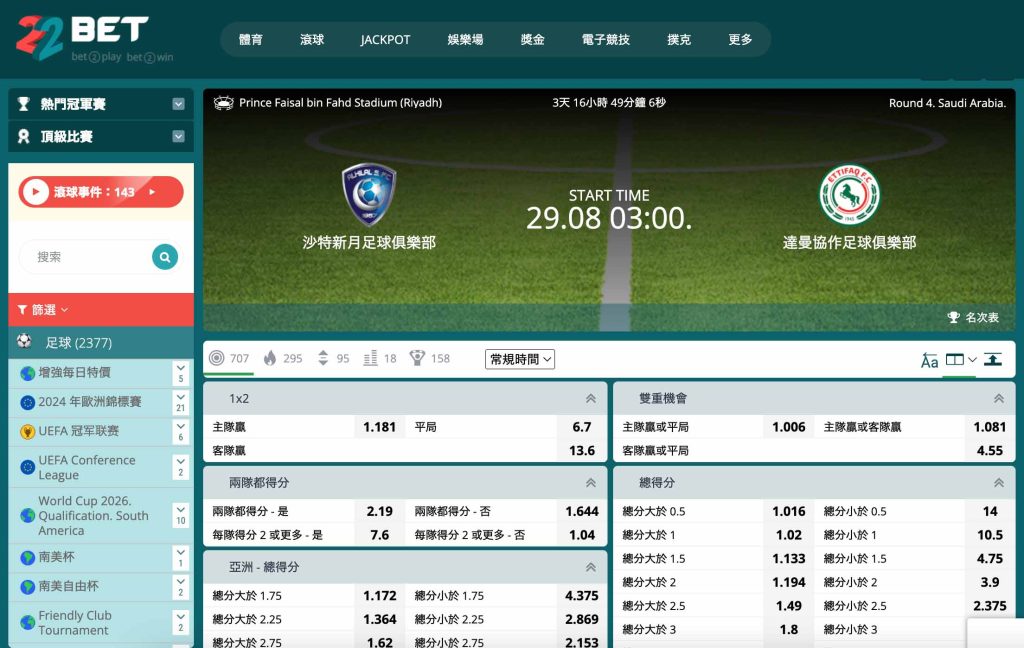Viewport: 1024px width, 648px height.
Task: Open live events 滾球事件: 143 button
Action: tap(101, 192)
